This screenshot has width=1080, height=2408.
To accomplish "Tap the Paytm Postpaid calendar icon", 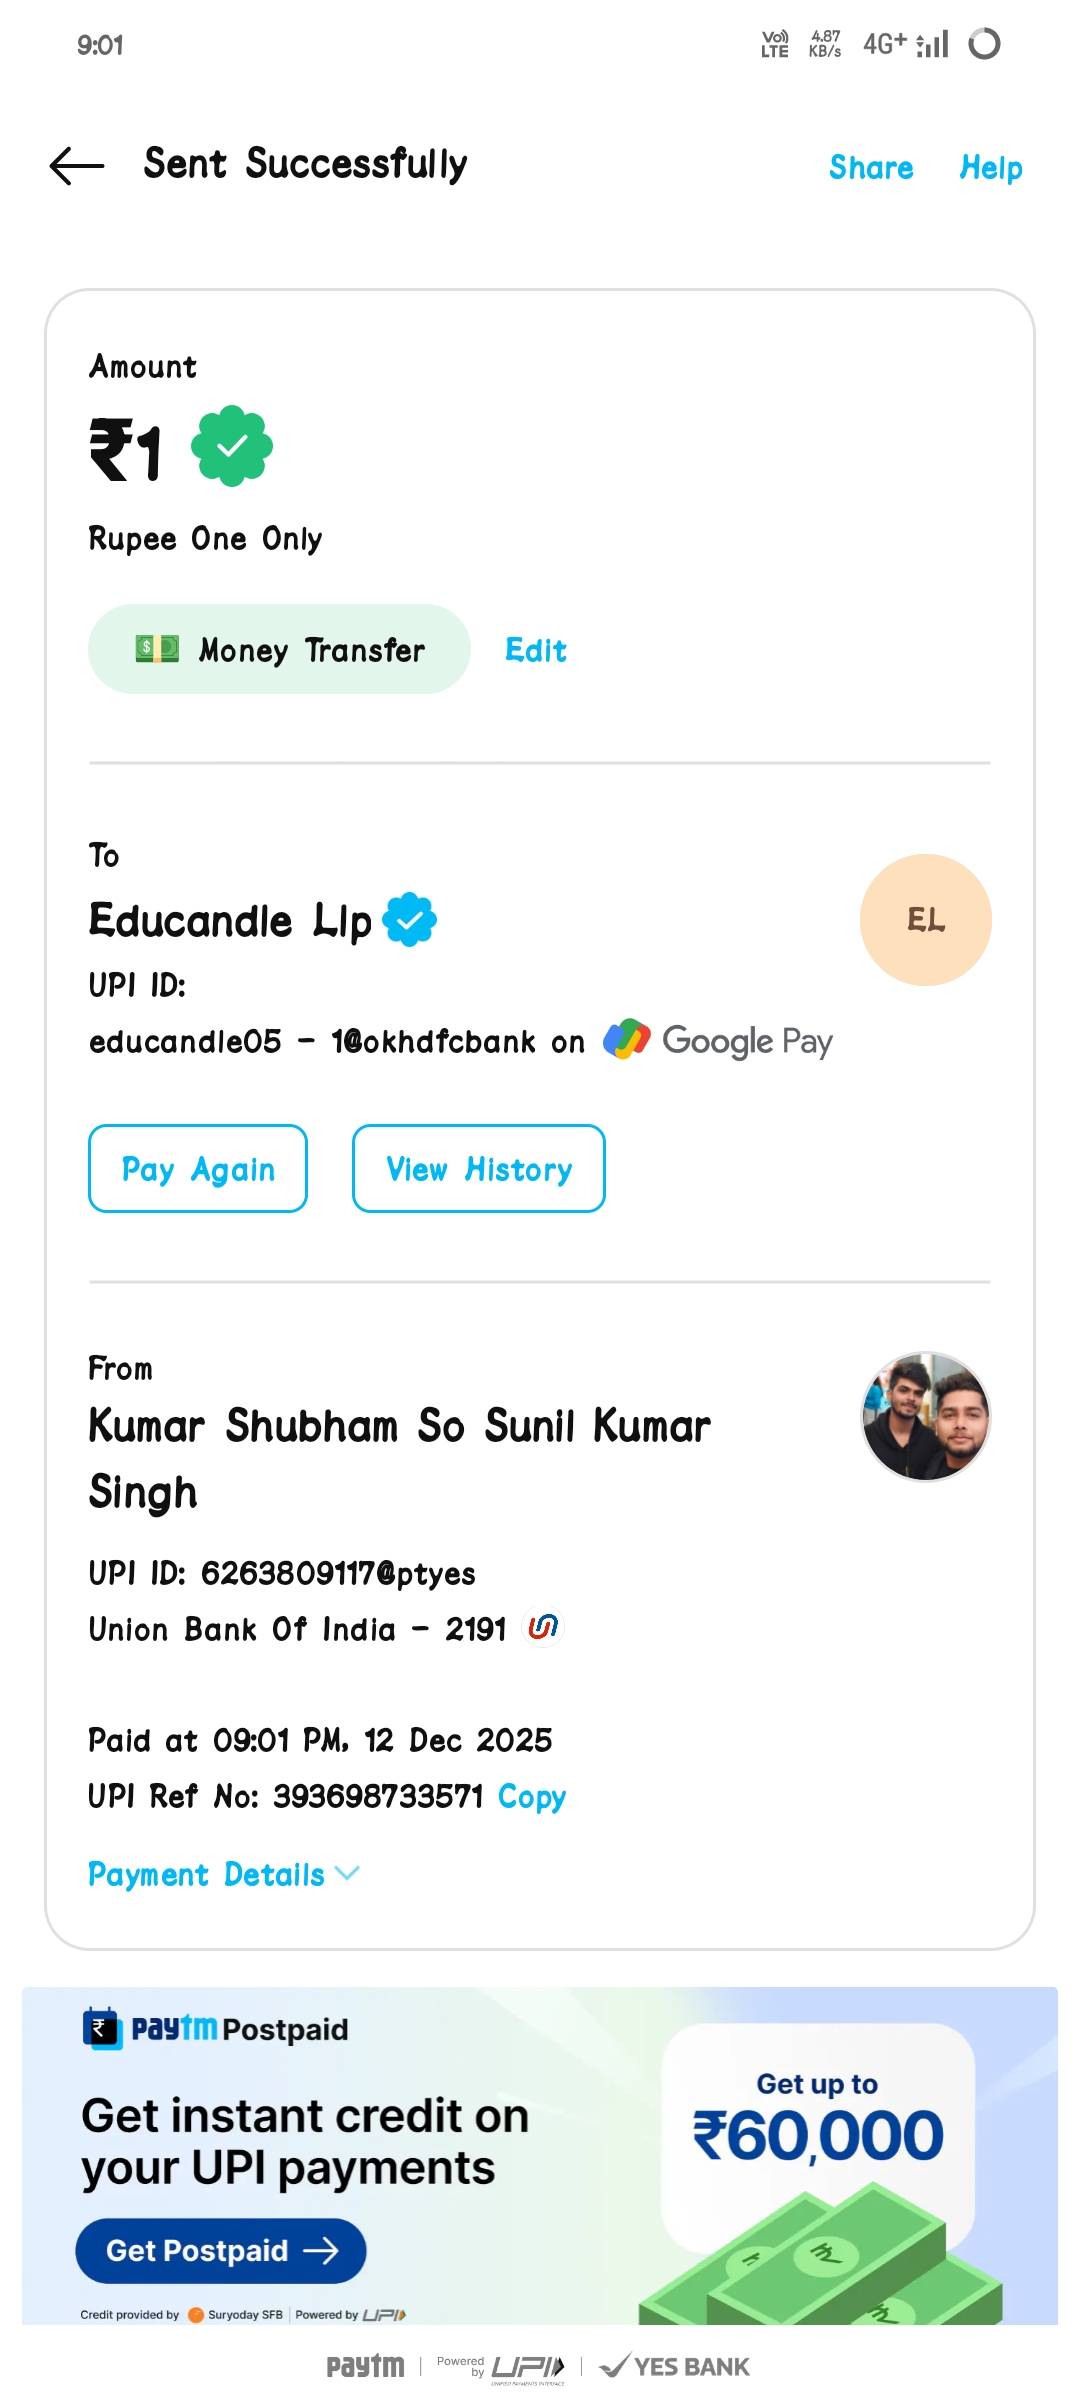I will click(x=101, y=2029).
